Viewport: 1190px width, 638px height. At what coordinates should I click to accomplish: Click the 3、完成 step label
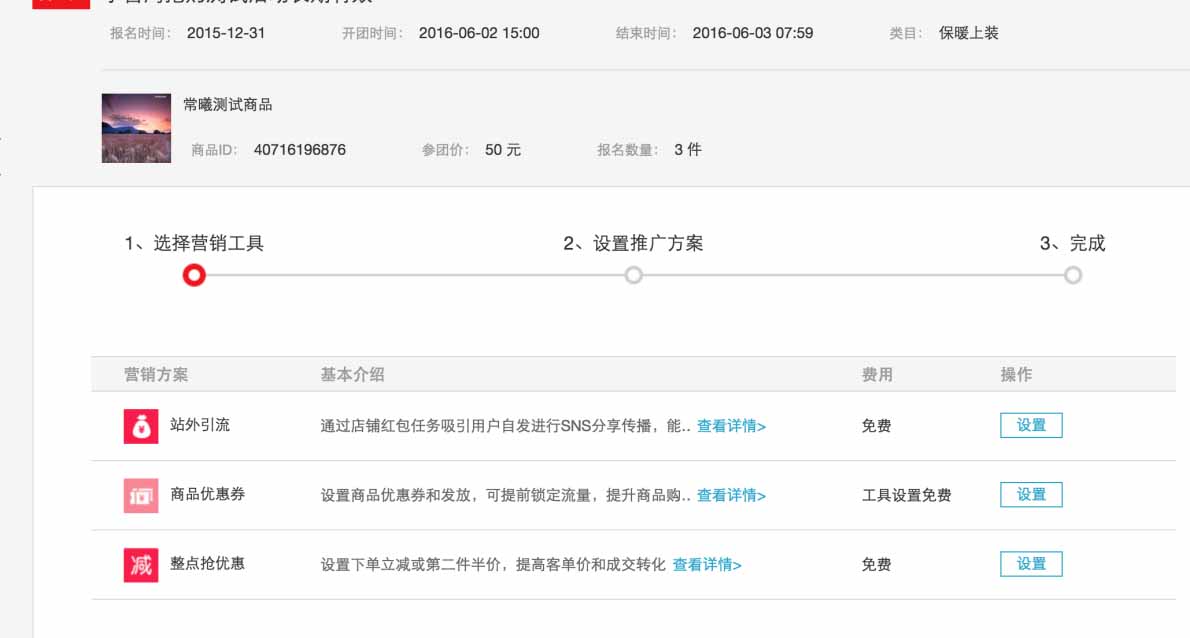coord(1072,244)
